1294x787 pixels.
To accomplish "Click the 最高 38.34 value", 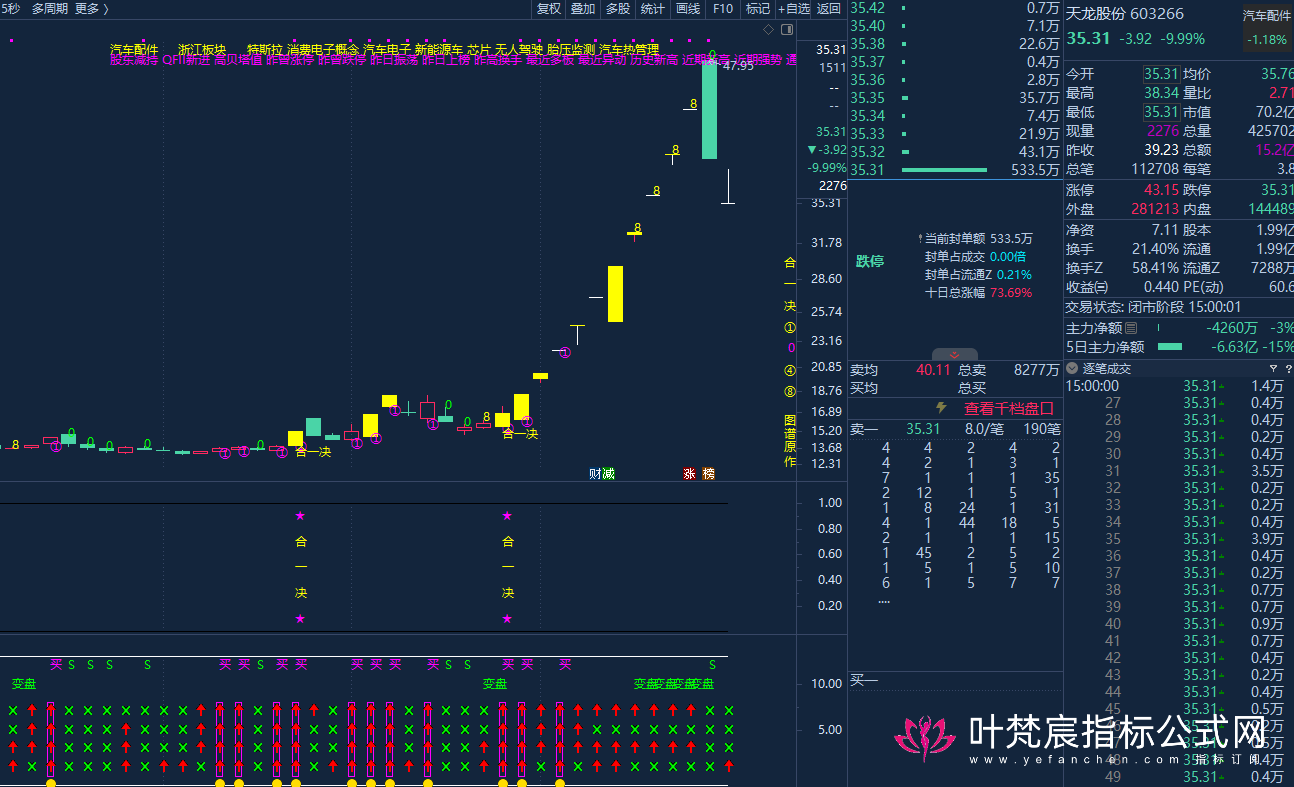I will tap(1162, 93).
